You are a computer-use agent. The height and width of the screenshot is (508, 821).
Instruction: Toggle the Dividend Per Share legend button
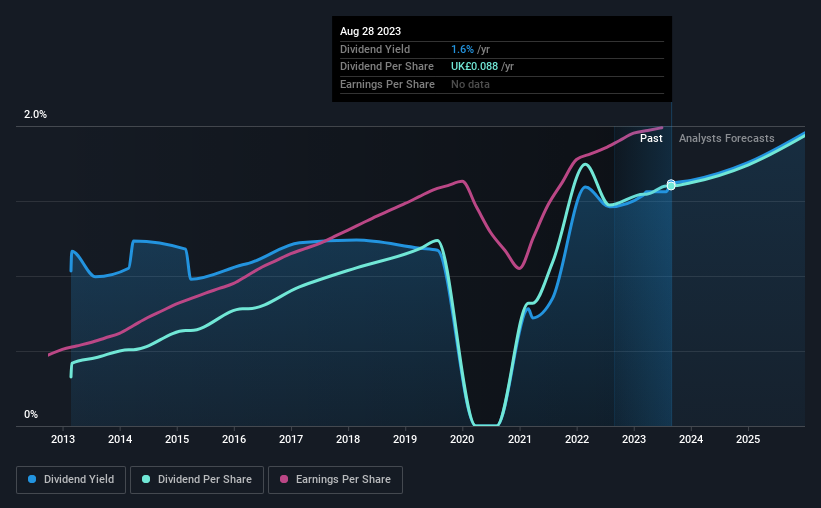(197, 480)
